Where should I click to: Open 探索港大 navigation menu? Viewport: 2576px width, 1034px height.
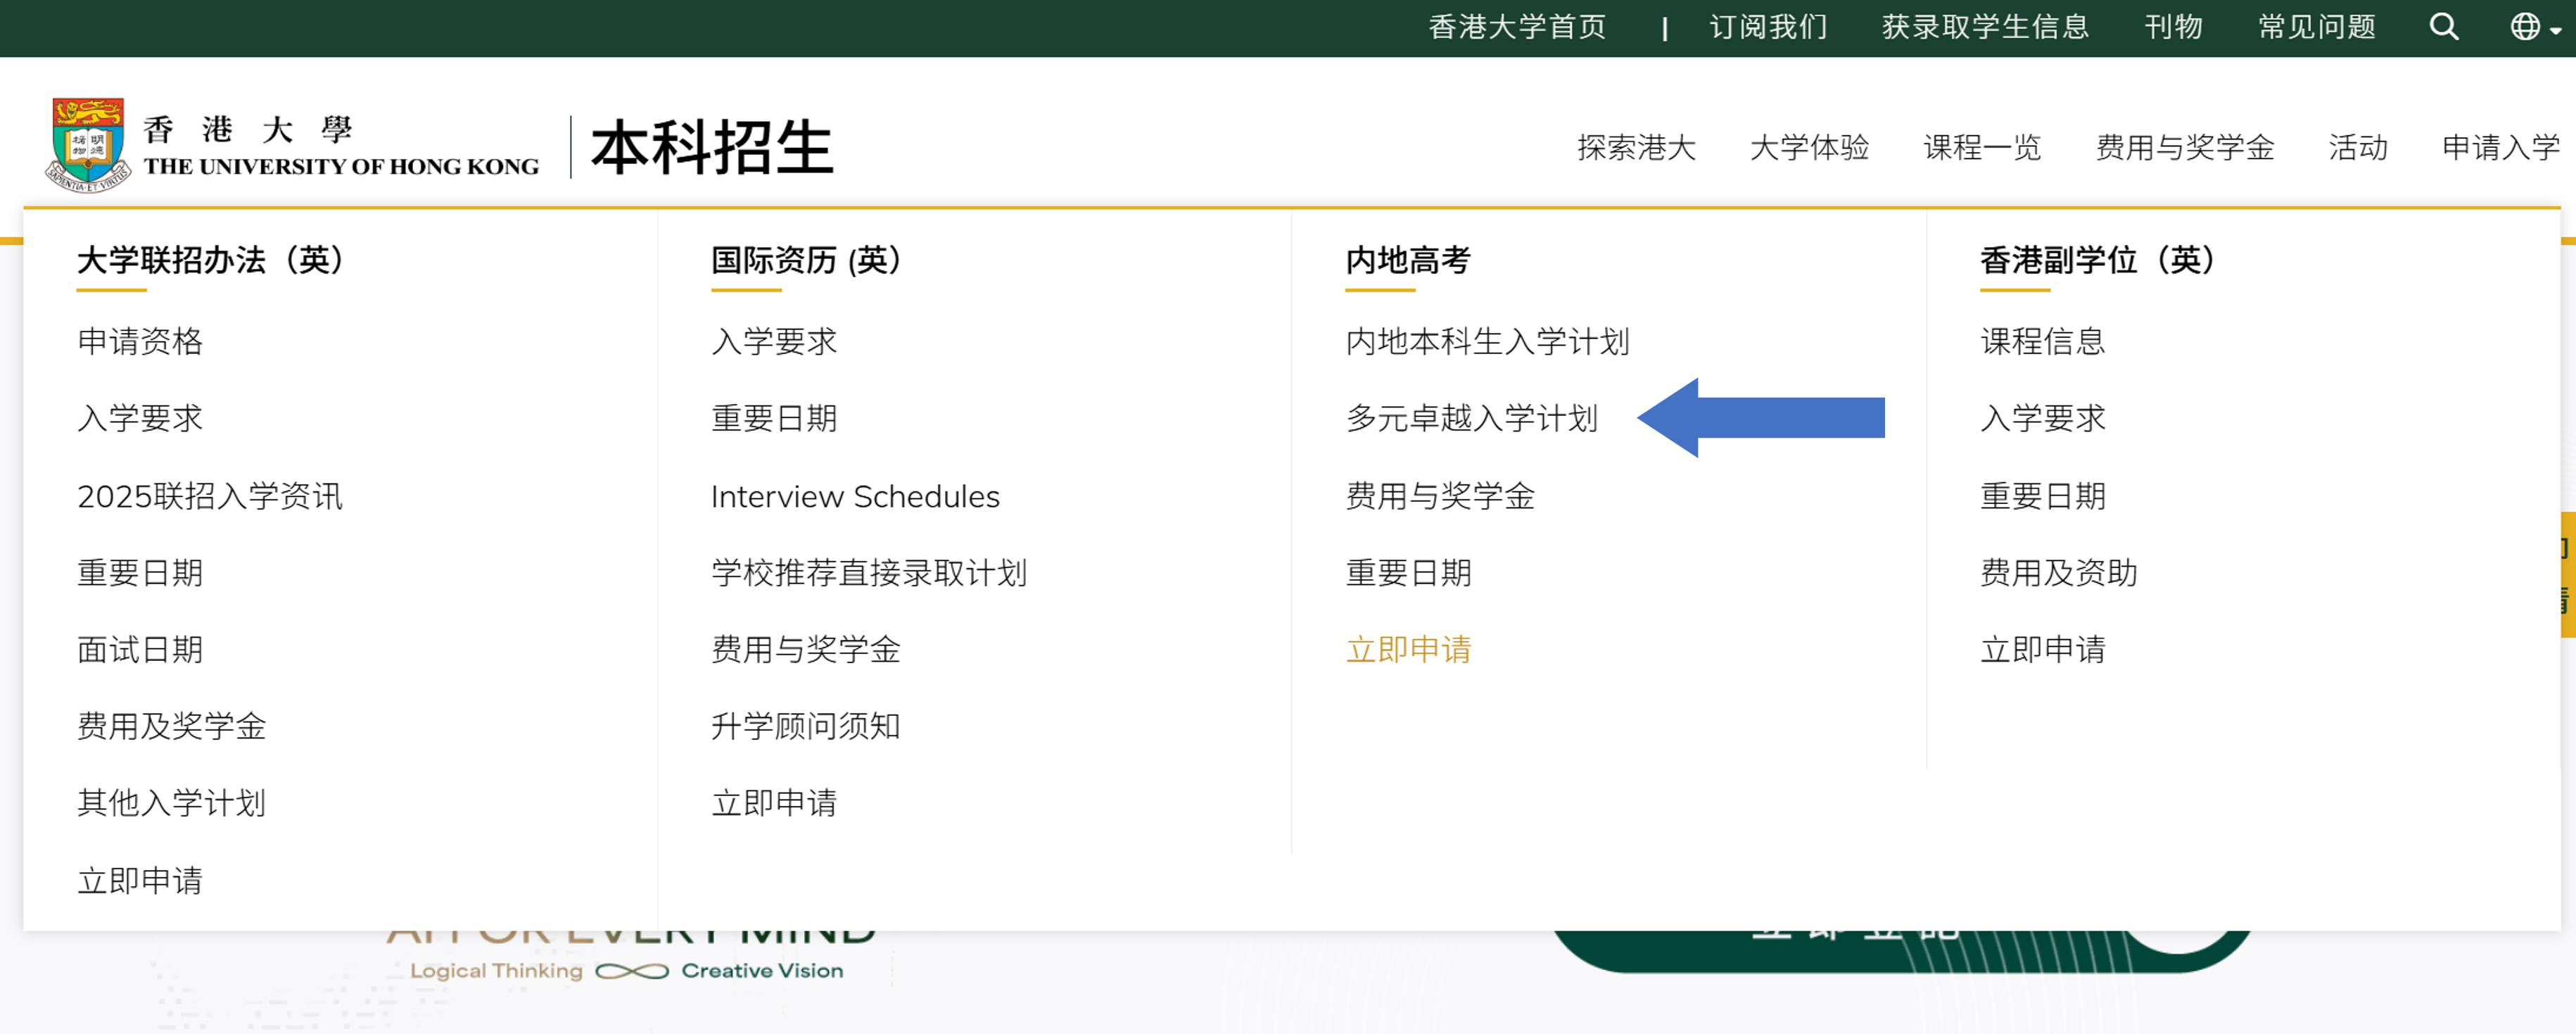[1636, 148]
